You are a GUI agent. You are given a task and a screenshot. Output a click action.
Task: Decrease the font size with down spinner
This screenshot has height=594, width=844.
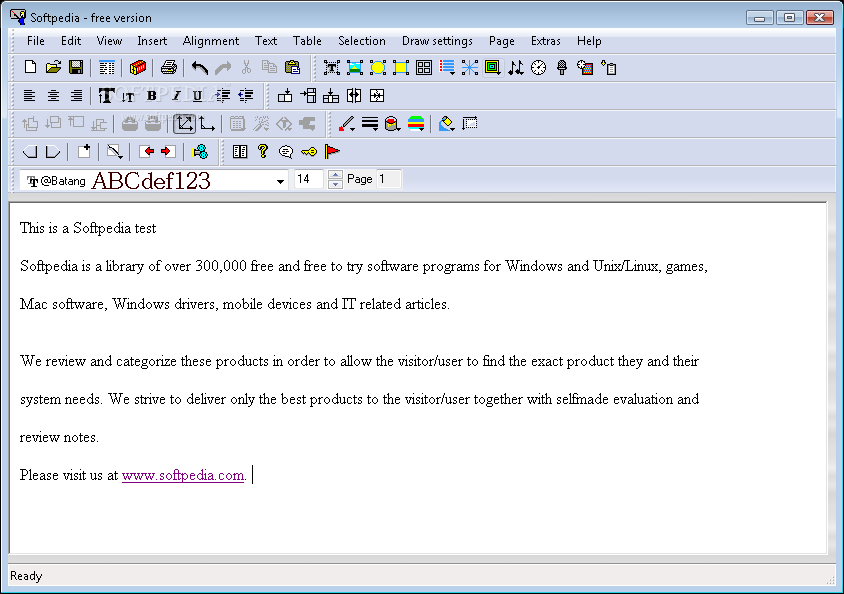335,184
